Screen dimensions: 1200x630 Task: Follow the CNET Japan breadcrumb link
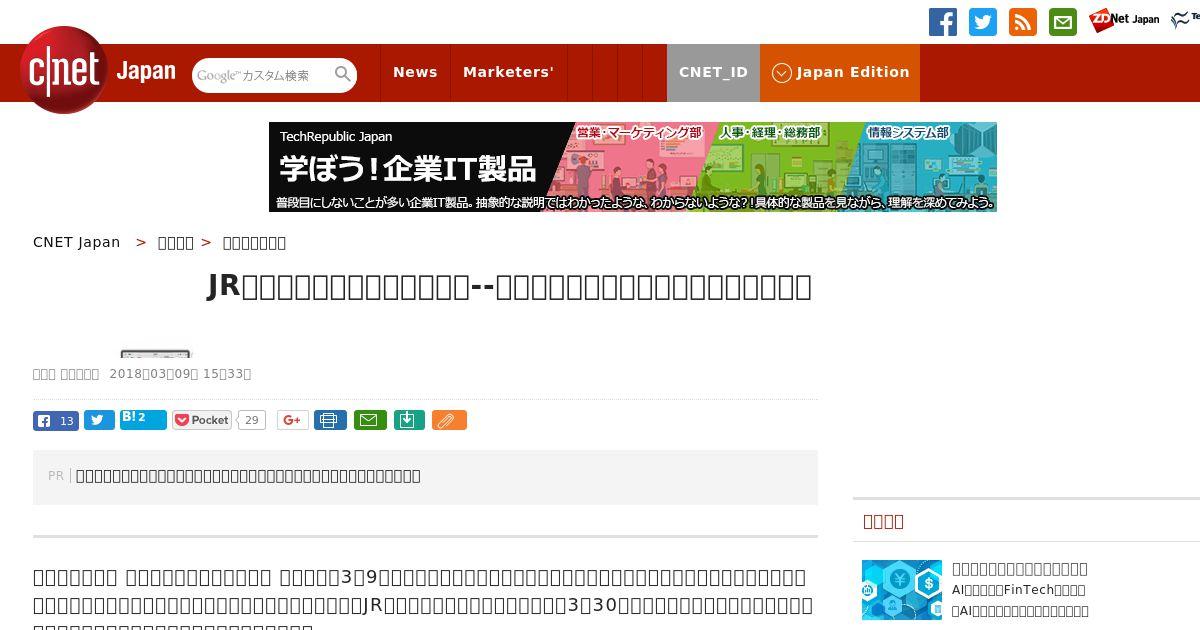click(x=77, y=242)
